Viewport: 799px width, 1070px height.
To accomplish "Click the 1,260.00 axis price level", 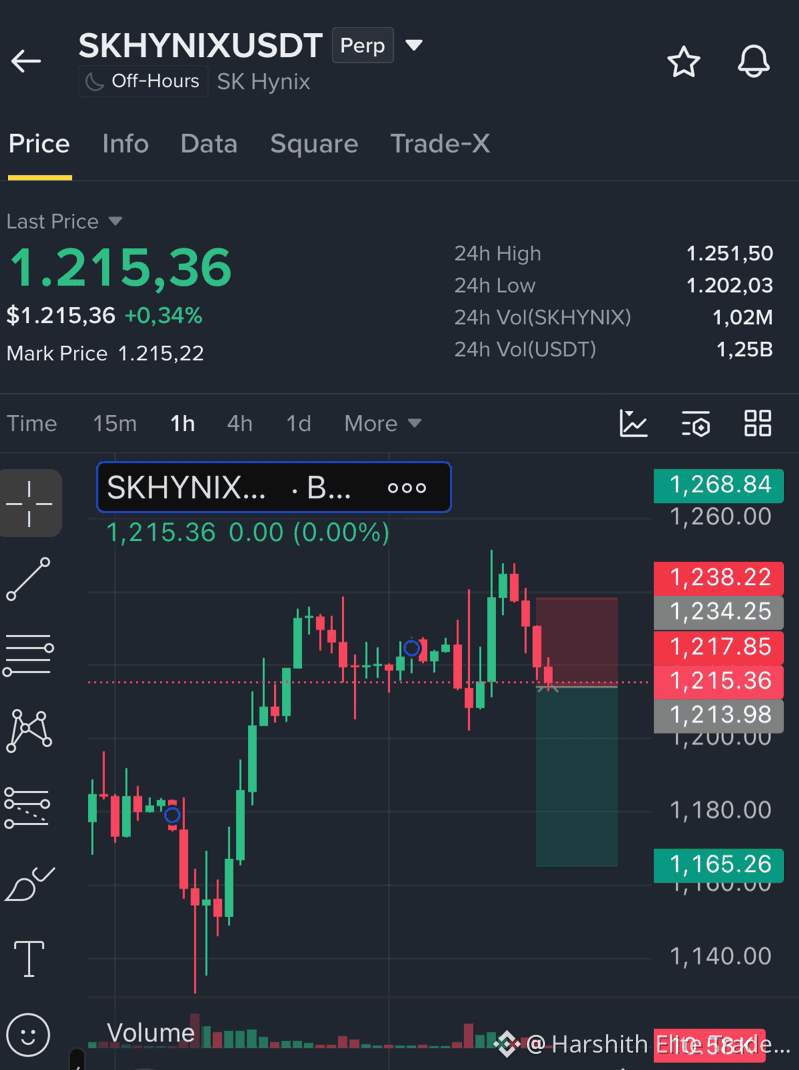I will (721, 517).
